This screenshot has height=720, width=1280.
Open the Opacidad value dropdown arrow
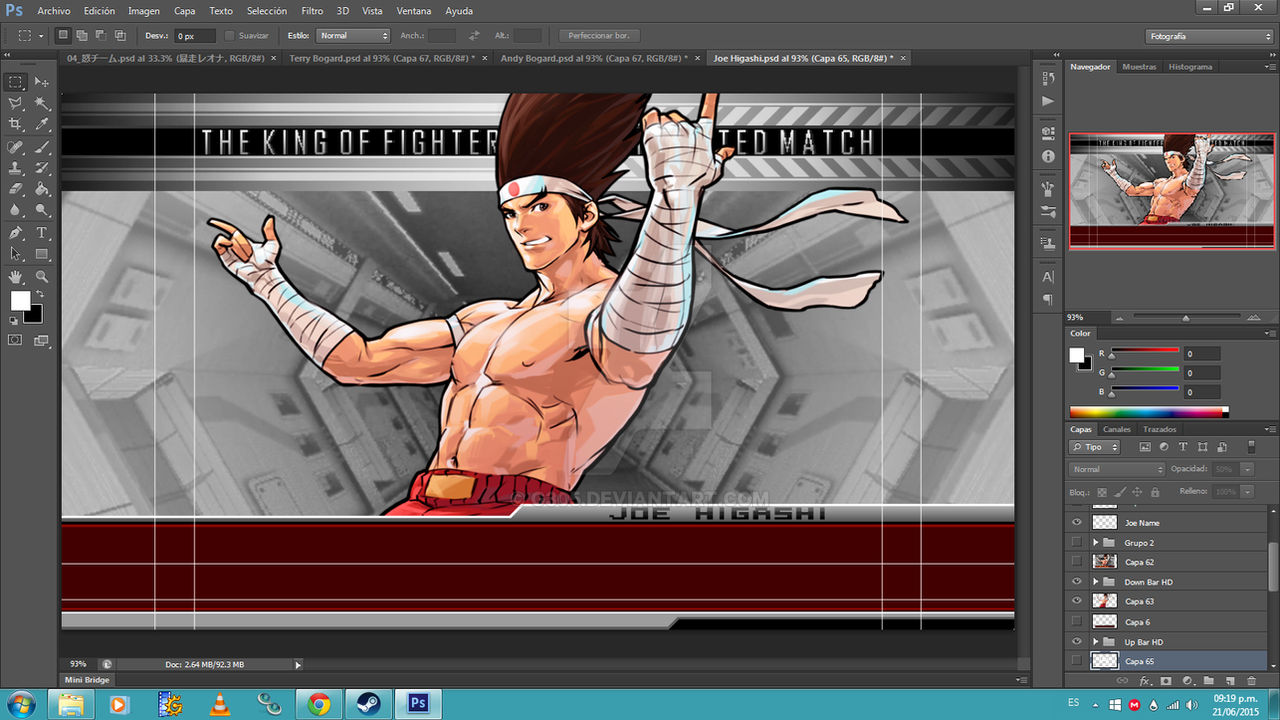1247,469
